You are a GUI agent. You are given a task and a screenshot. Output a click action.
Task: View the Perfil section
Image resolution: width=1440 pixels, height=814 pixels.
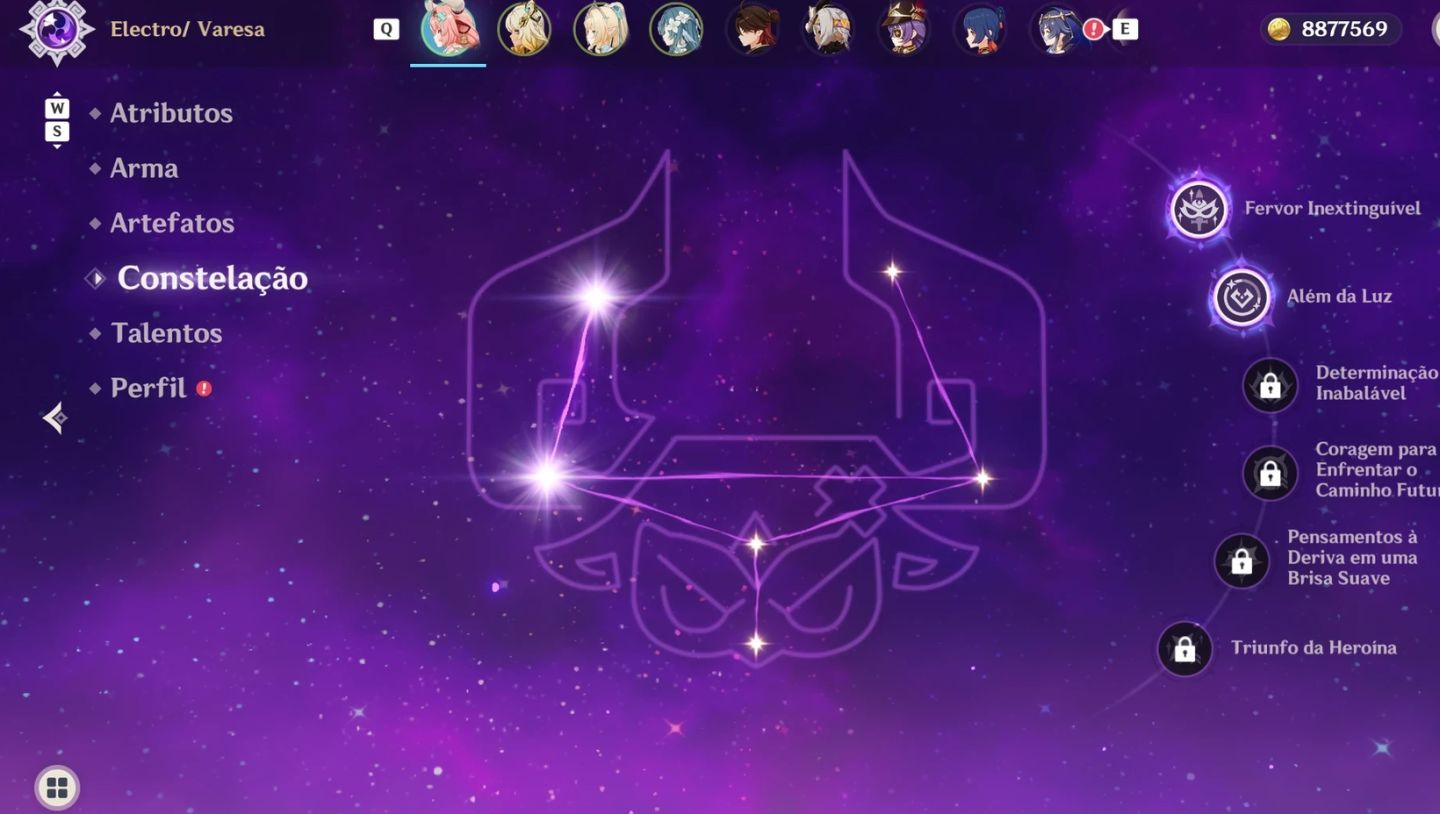pos(148,388)
